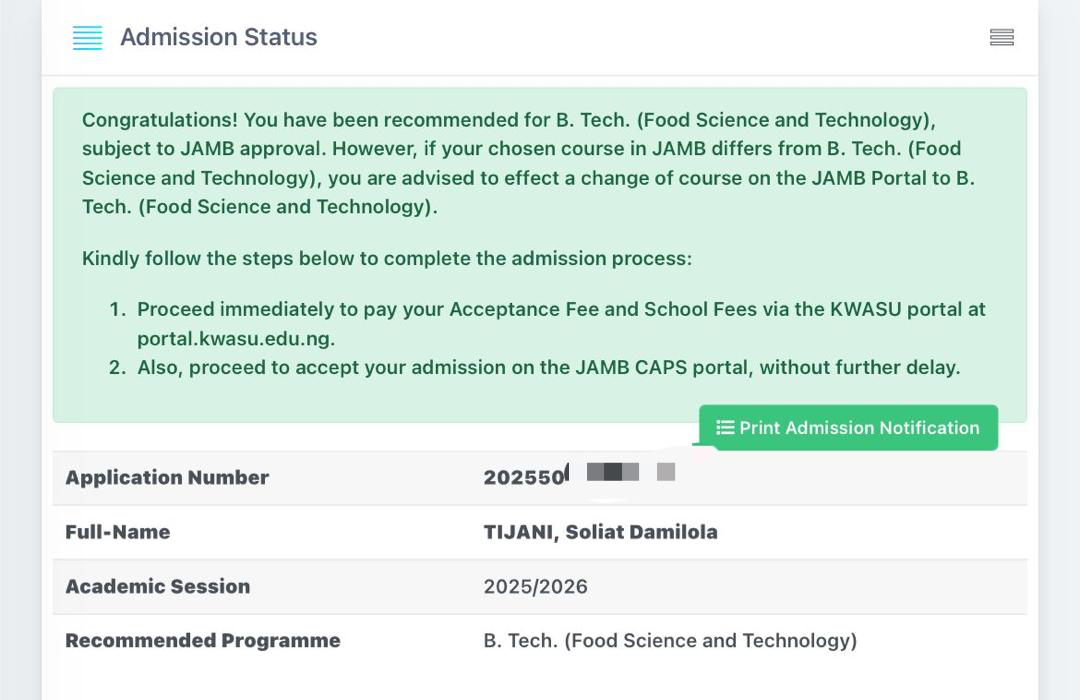Click B. Tech. (Food Science and Technology) value
The height and width of the screenshot is (700, 1080).
coord(670,640)
